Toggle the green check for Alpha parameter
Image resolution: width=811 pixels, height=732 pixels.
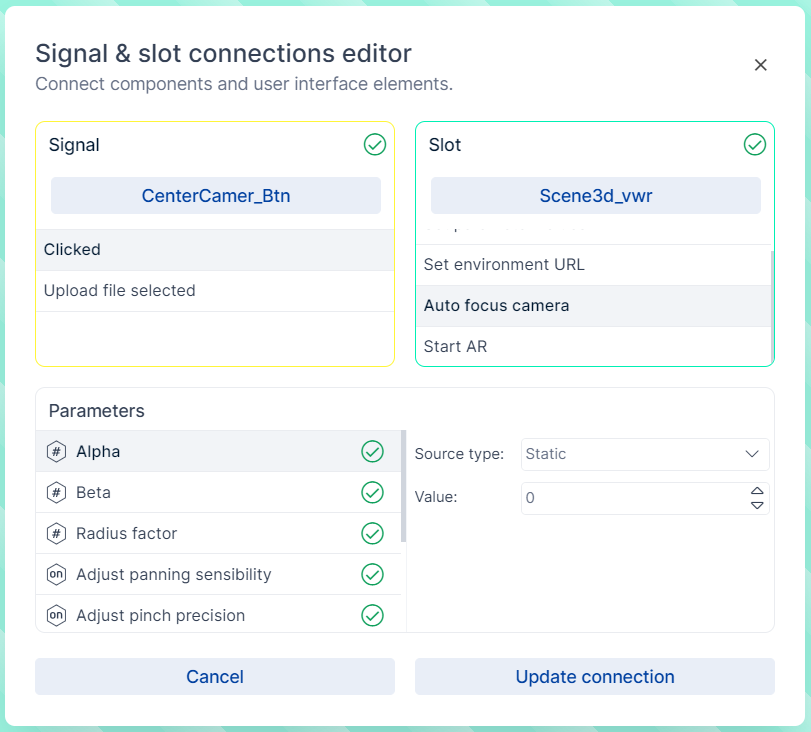(x=372, y=452)
